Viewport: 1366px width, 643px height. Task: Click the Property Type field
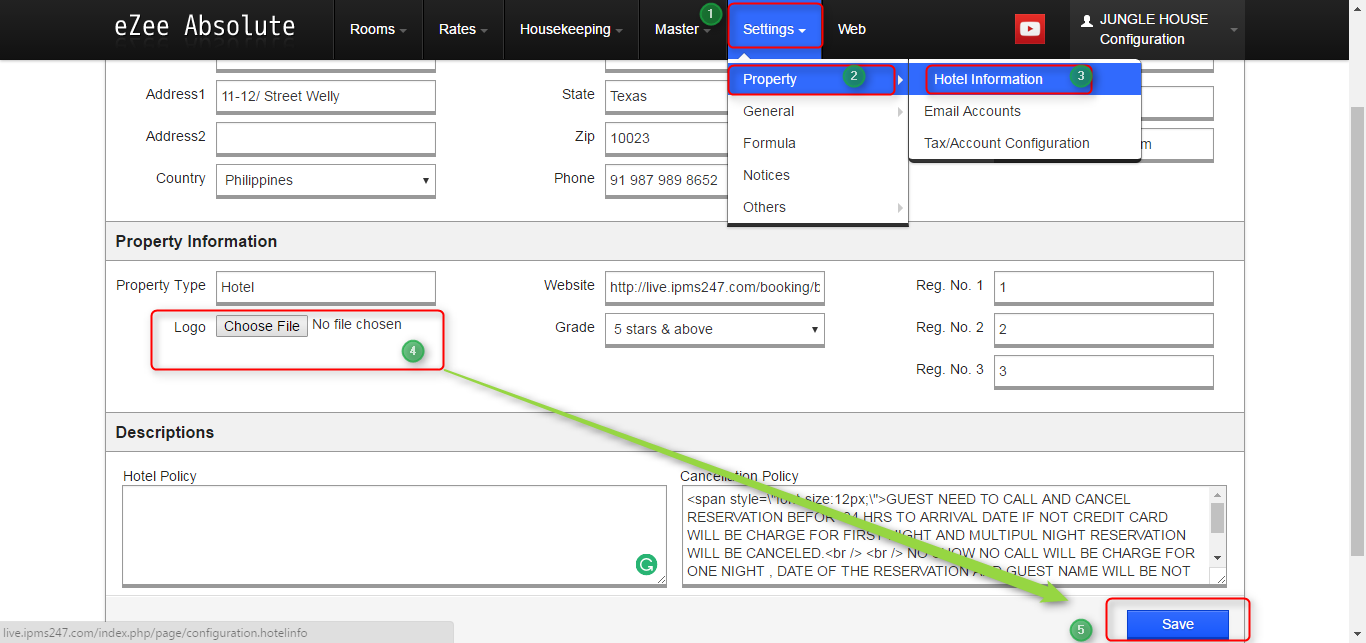[x=326, y=287]
